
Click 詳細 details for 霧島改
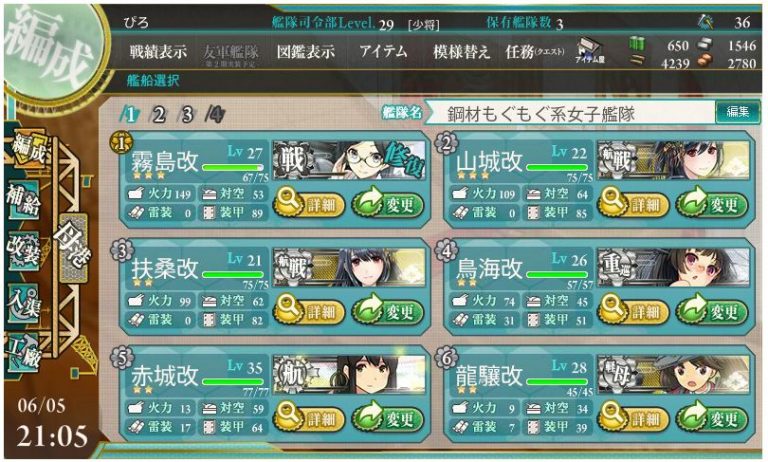309,204
